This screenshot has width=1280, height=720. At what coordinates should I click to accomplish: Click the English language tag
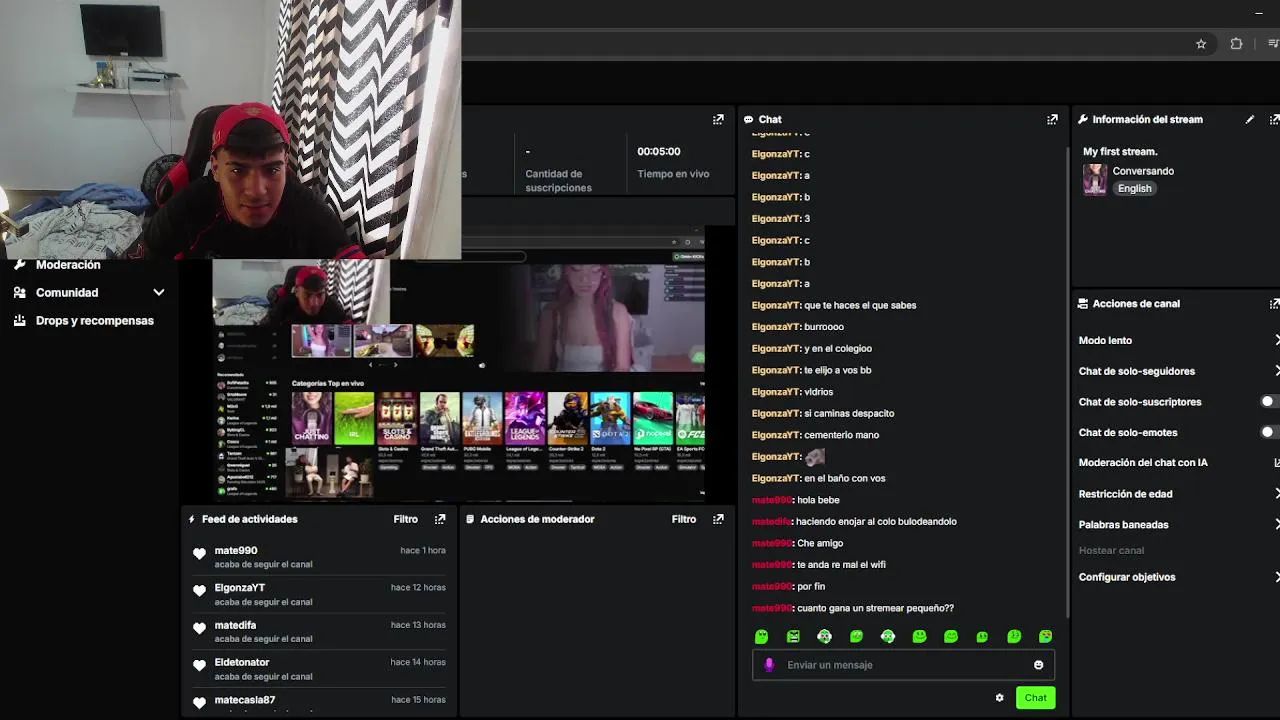pyautogui.click(x=1134, y=188)
